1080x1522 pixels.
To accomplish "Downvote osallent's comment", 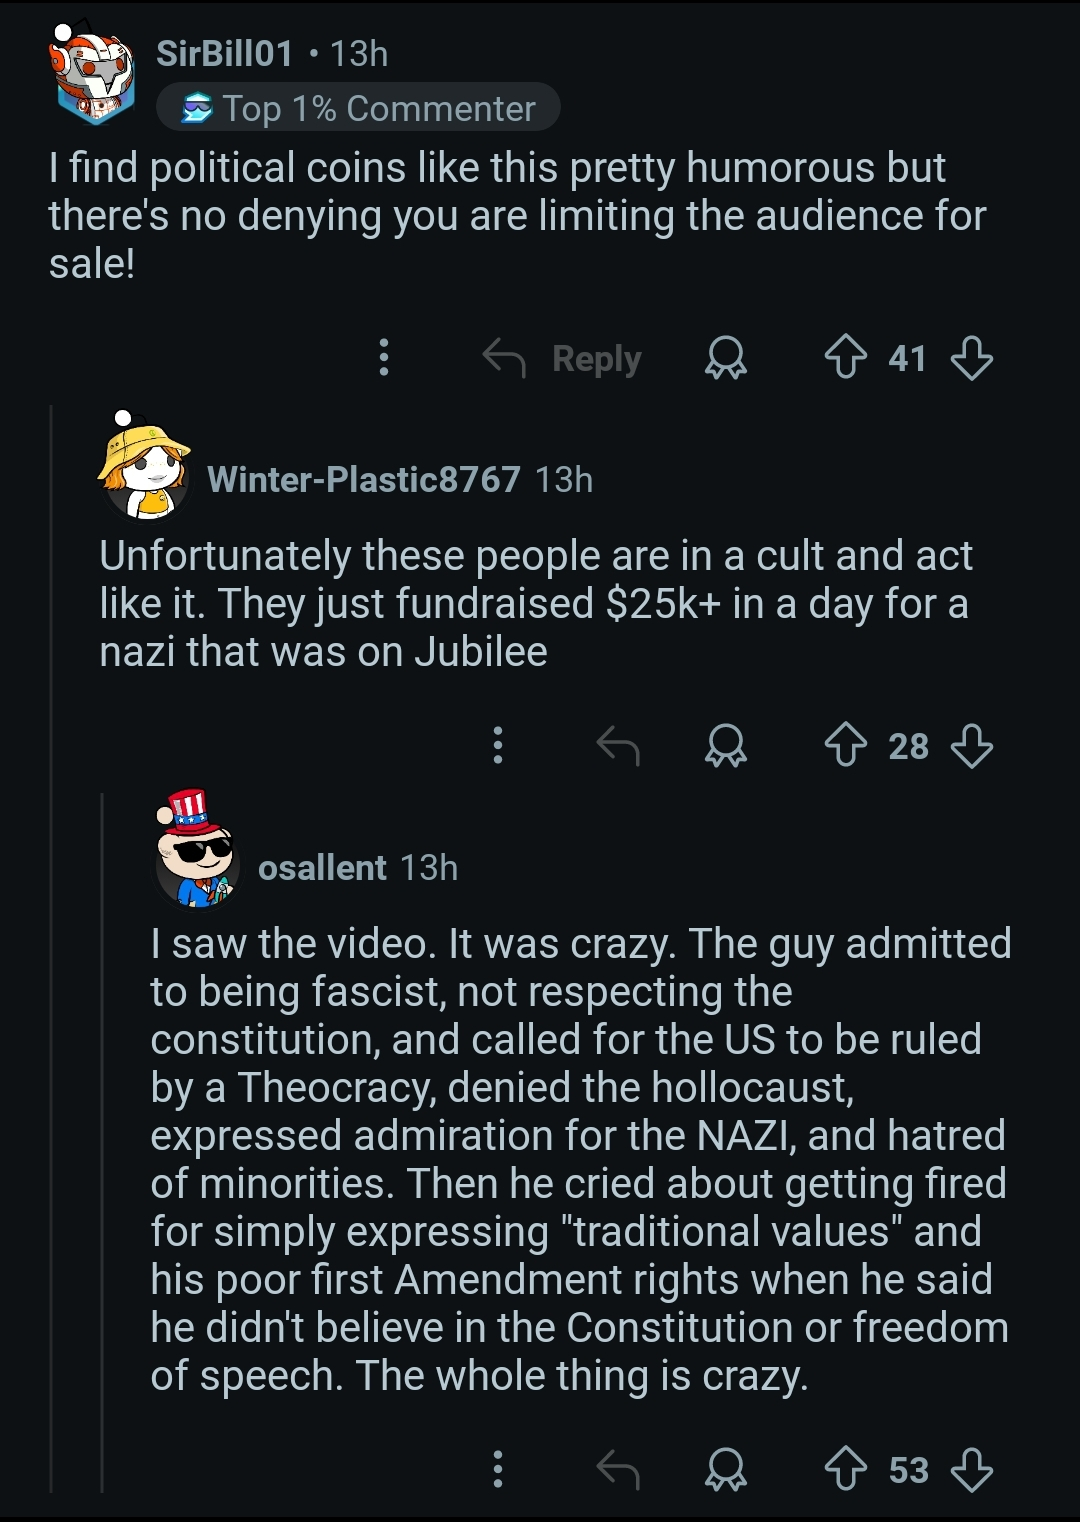I will click(x=971, y=1469).
